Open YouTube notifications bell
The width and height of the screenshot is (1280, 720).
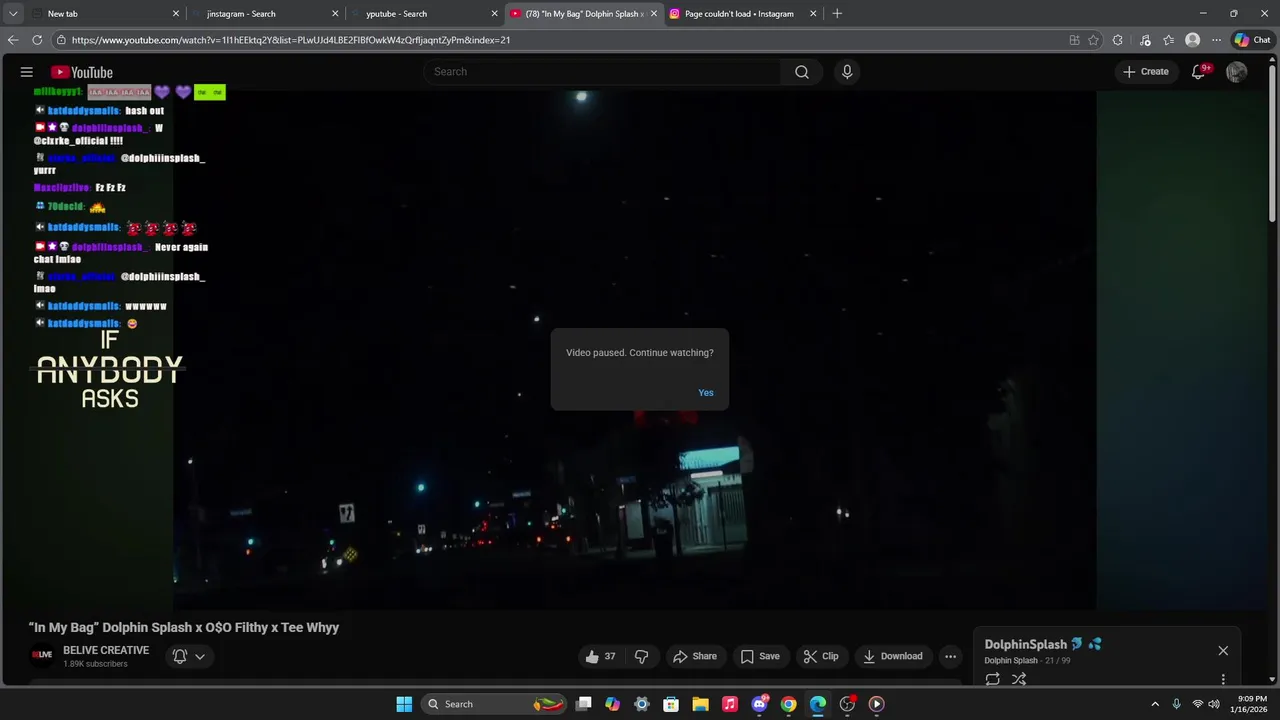[x=1199, y=72]
